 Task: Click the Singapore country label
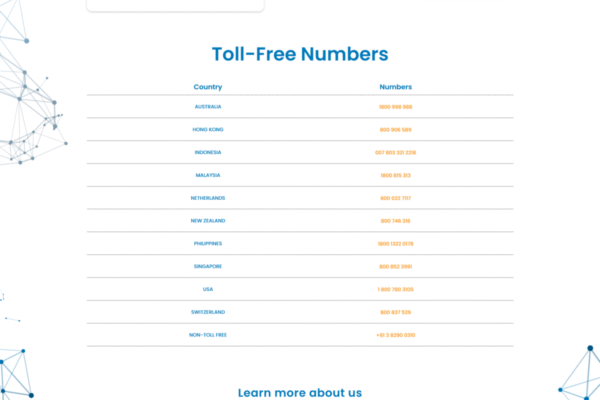click(208, 267)
